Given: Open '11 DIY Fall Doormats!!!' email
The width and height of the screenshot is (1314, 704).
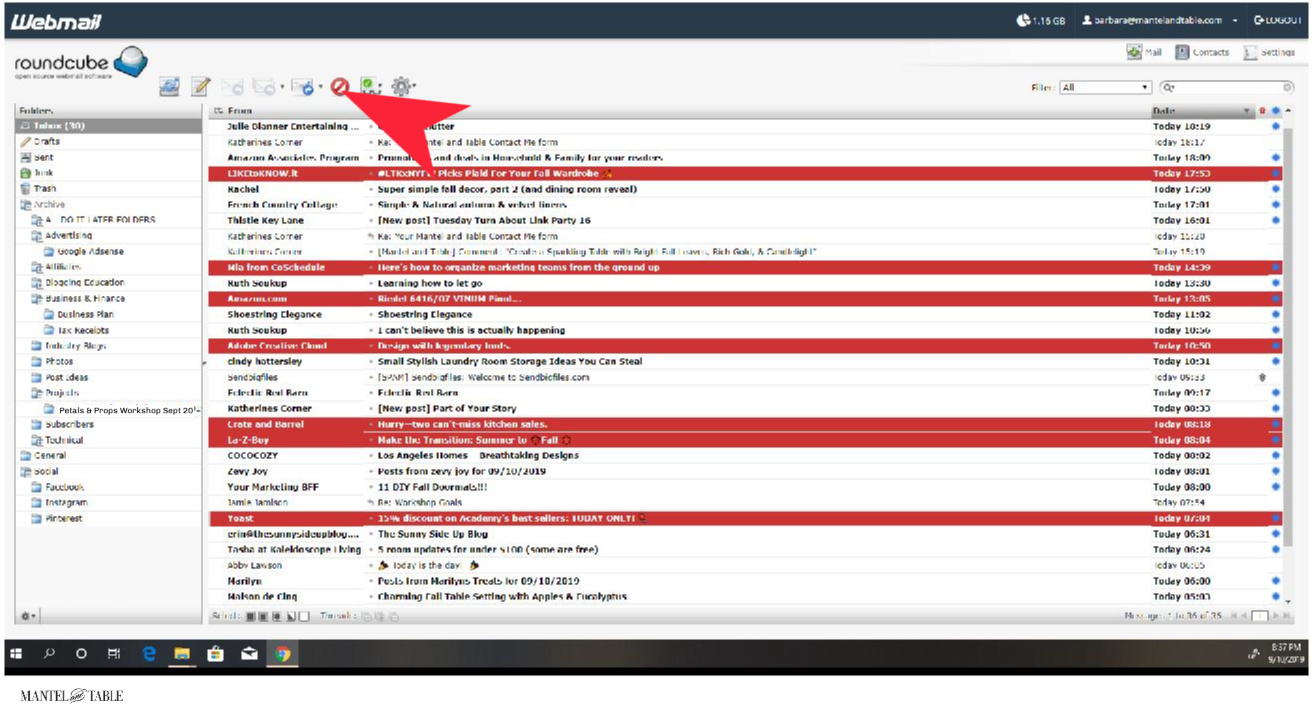Looking at the screenshot, I should 746,487.
